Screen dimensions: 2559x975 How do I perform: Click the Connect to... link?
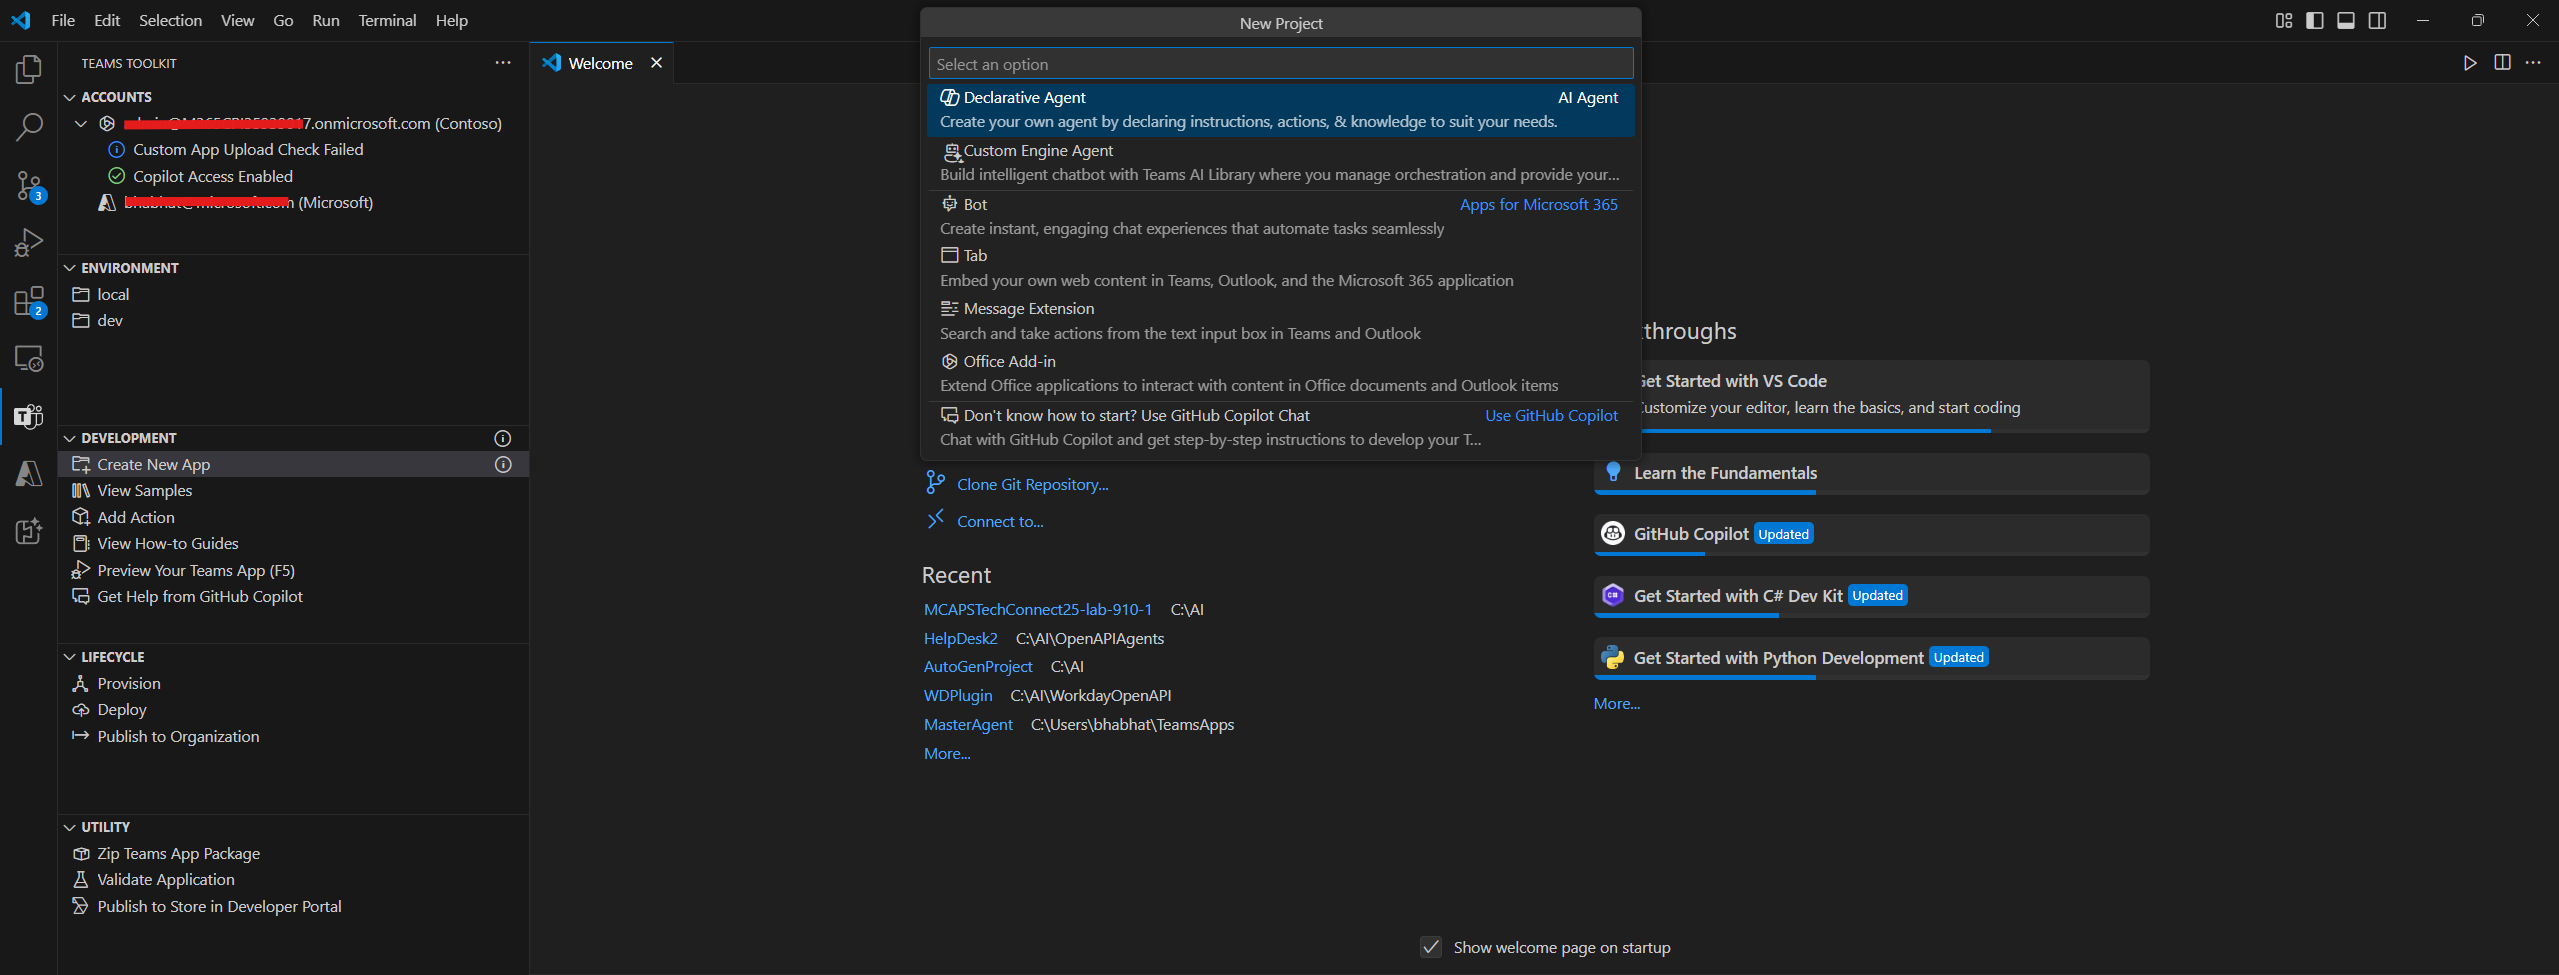[1000, 521]
